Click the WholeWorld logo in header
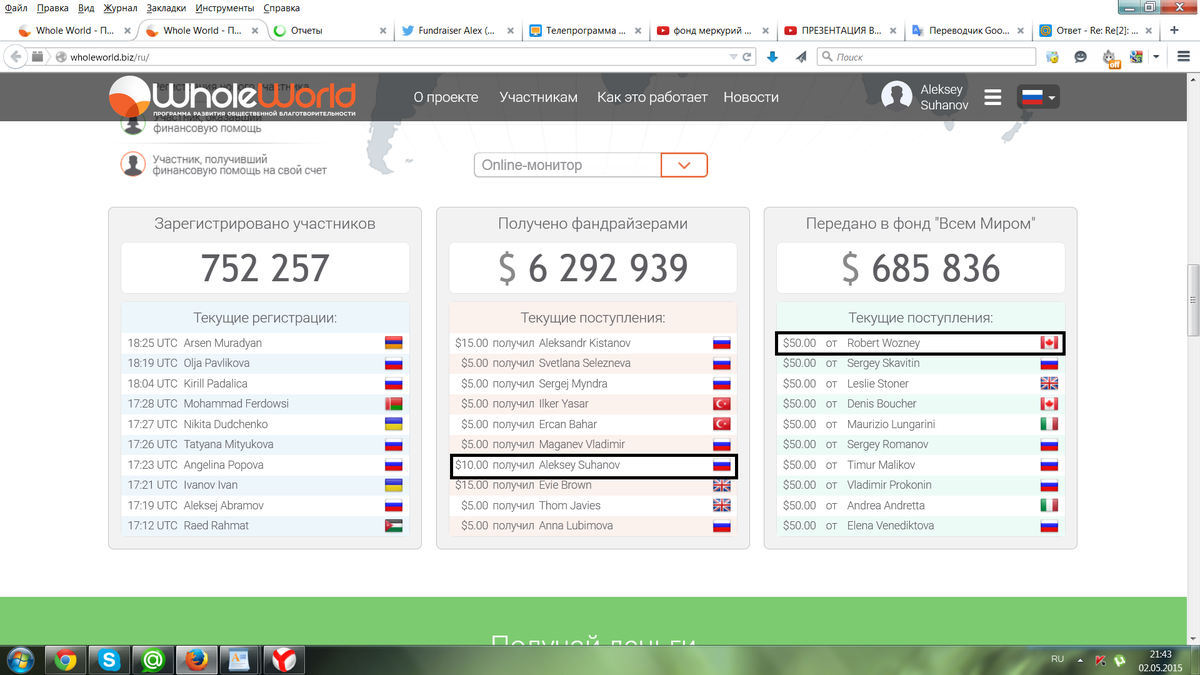This screenshot has width=1200, height=675. click(x=232, y=99)
